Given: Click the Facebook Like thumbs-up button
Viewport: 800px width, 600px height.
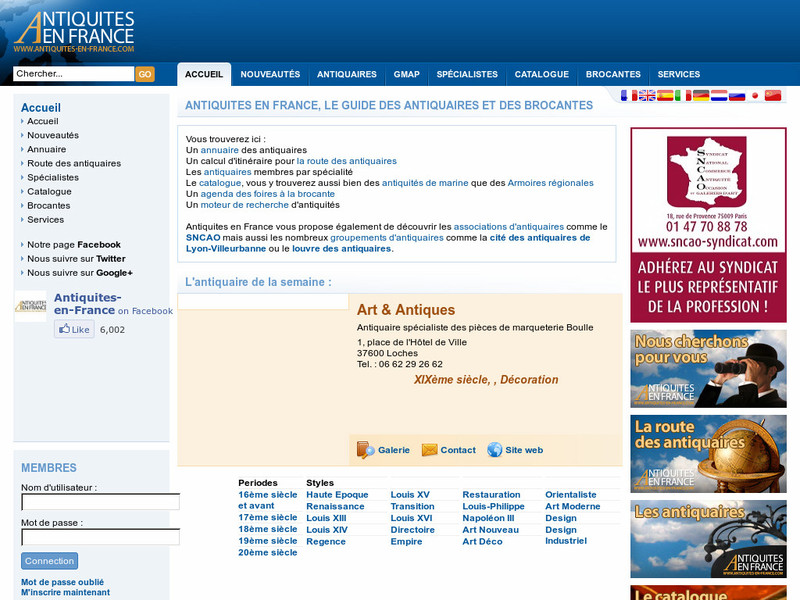Looking at the screenshot, I should coord(74,329).
